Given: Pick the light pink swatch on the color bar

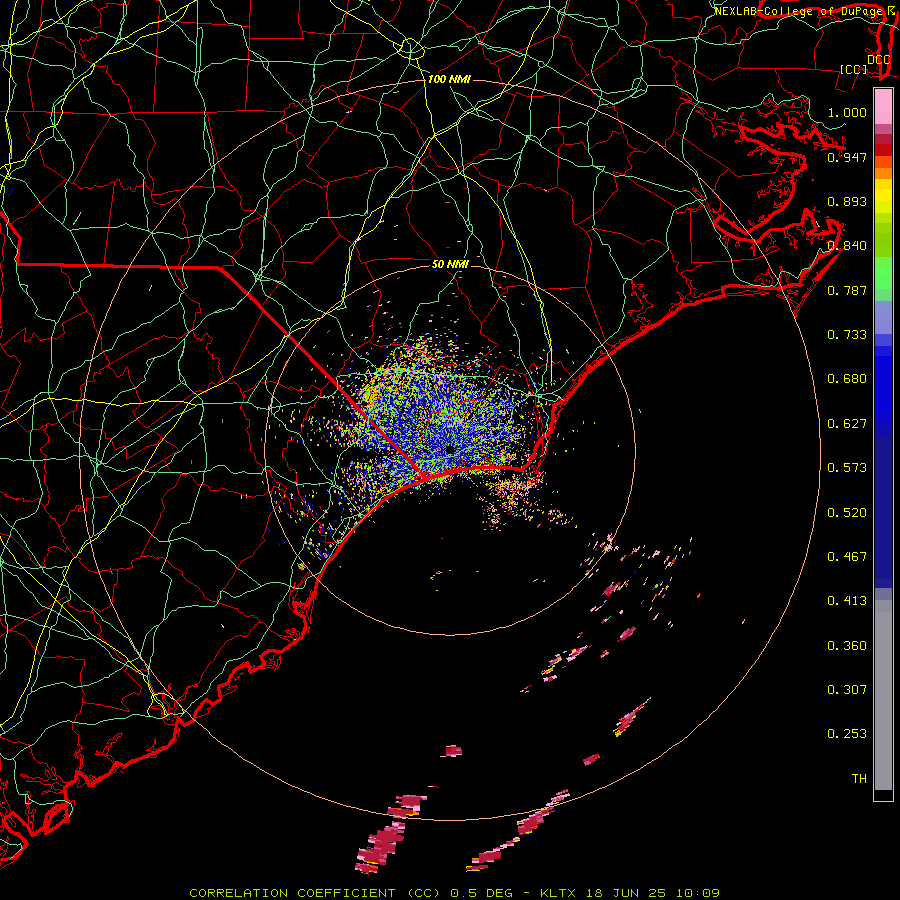Looking at the screenshot, I should (x=883, y=107).
